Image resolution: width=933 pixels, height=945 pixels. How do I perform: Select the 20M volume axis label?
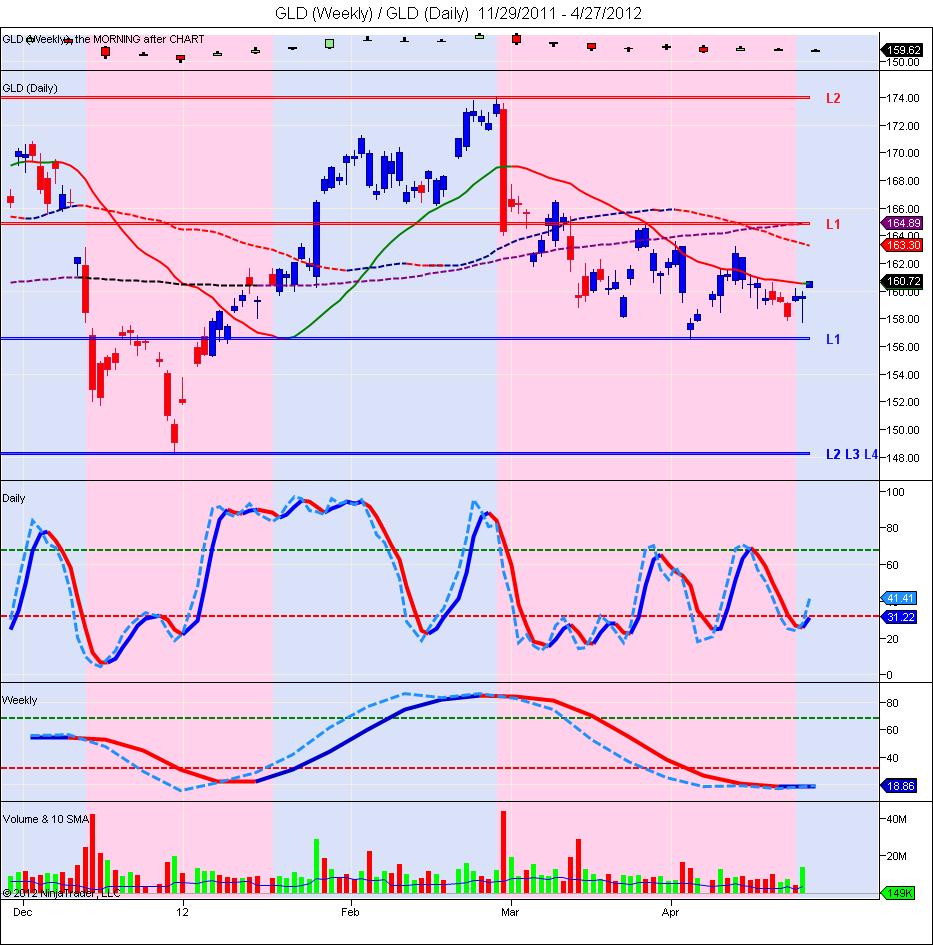pyautogui.click(x=897, y=856)
